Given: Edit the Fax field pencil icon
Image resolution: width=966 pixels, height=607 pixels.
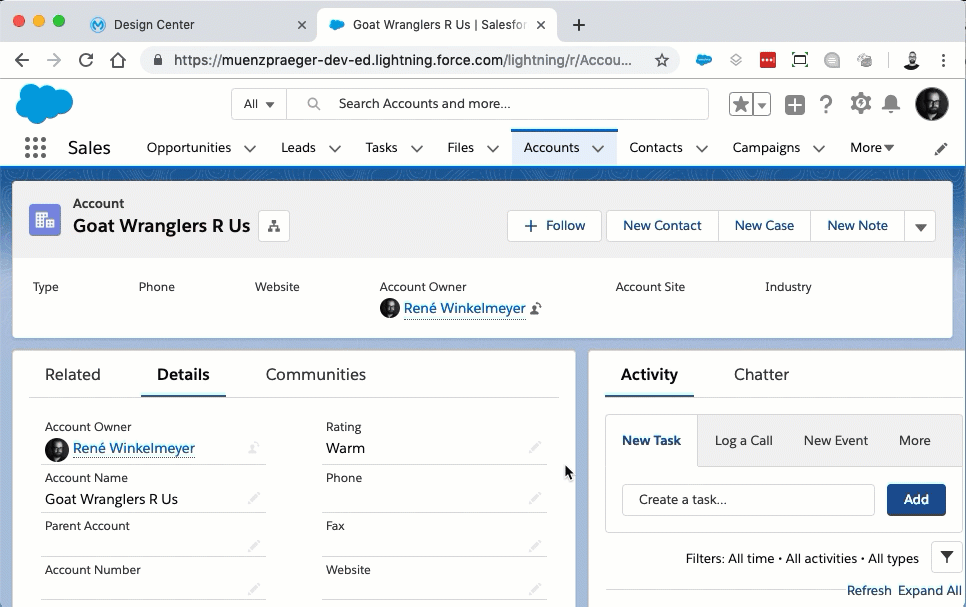Looking at the screenshot, I should (x=535, y=545).
